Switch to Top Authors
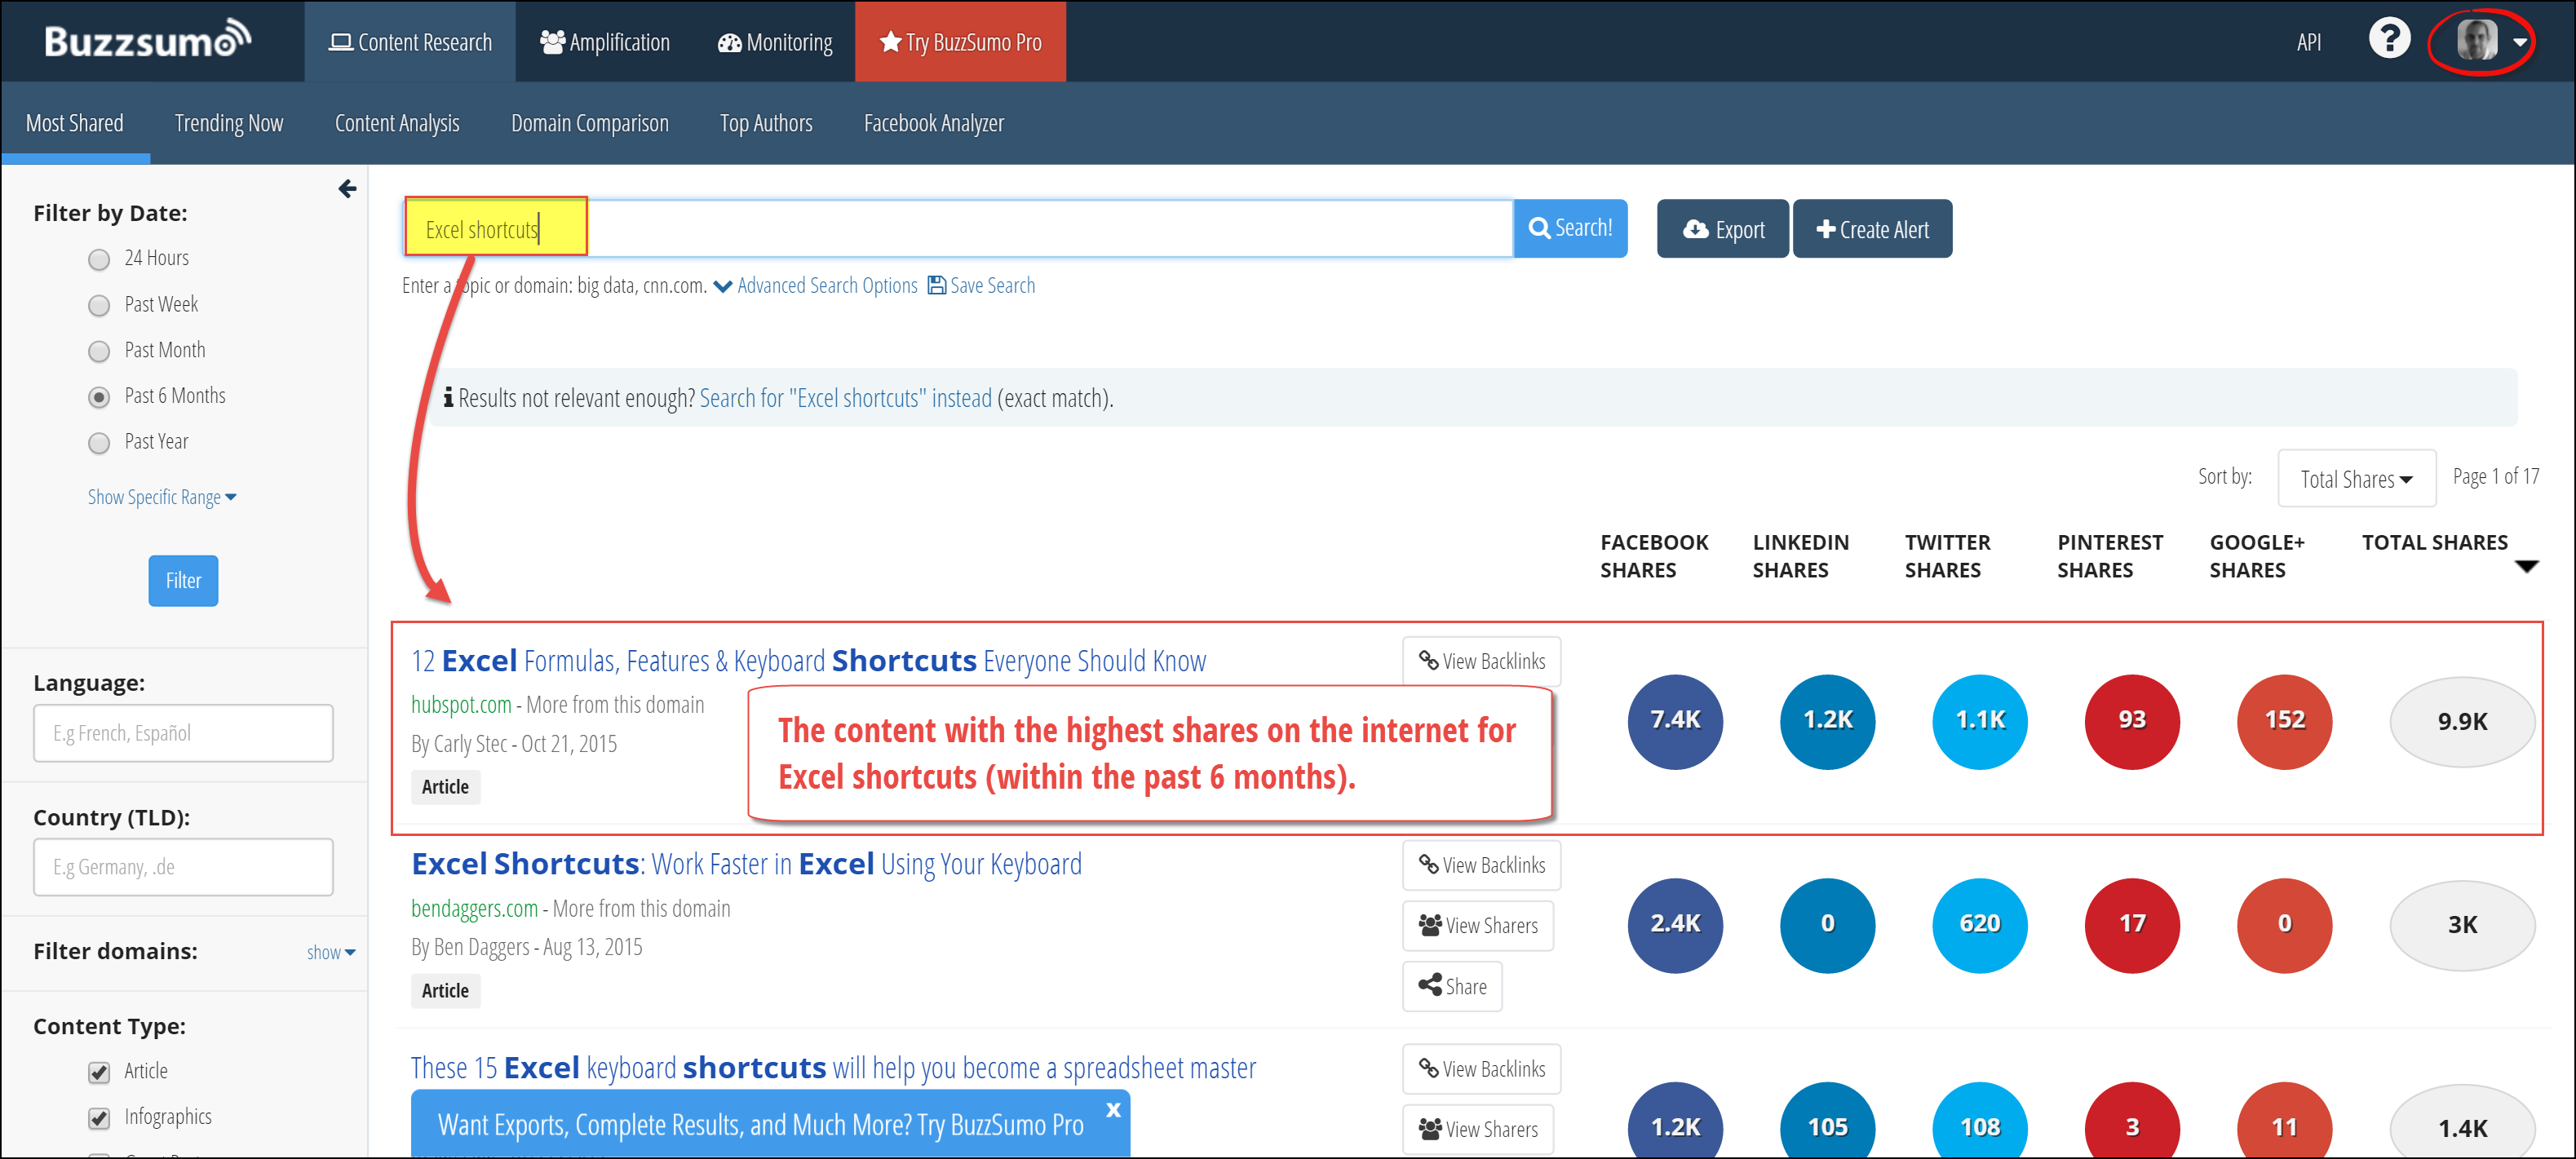 point(766,123)
